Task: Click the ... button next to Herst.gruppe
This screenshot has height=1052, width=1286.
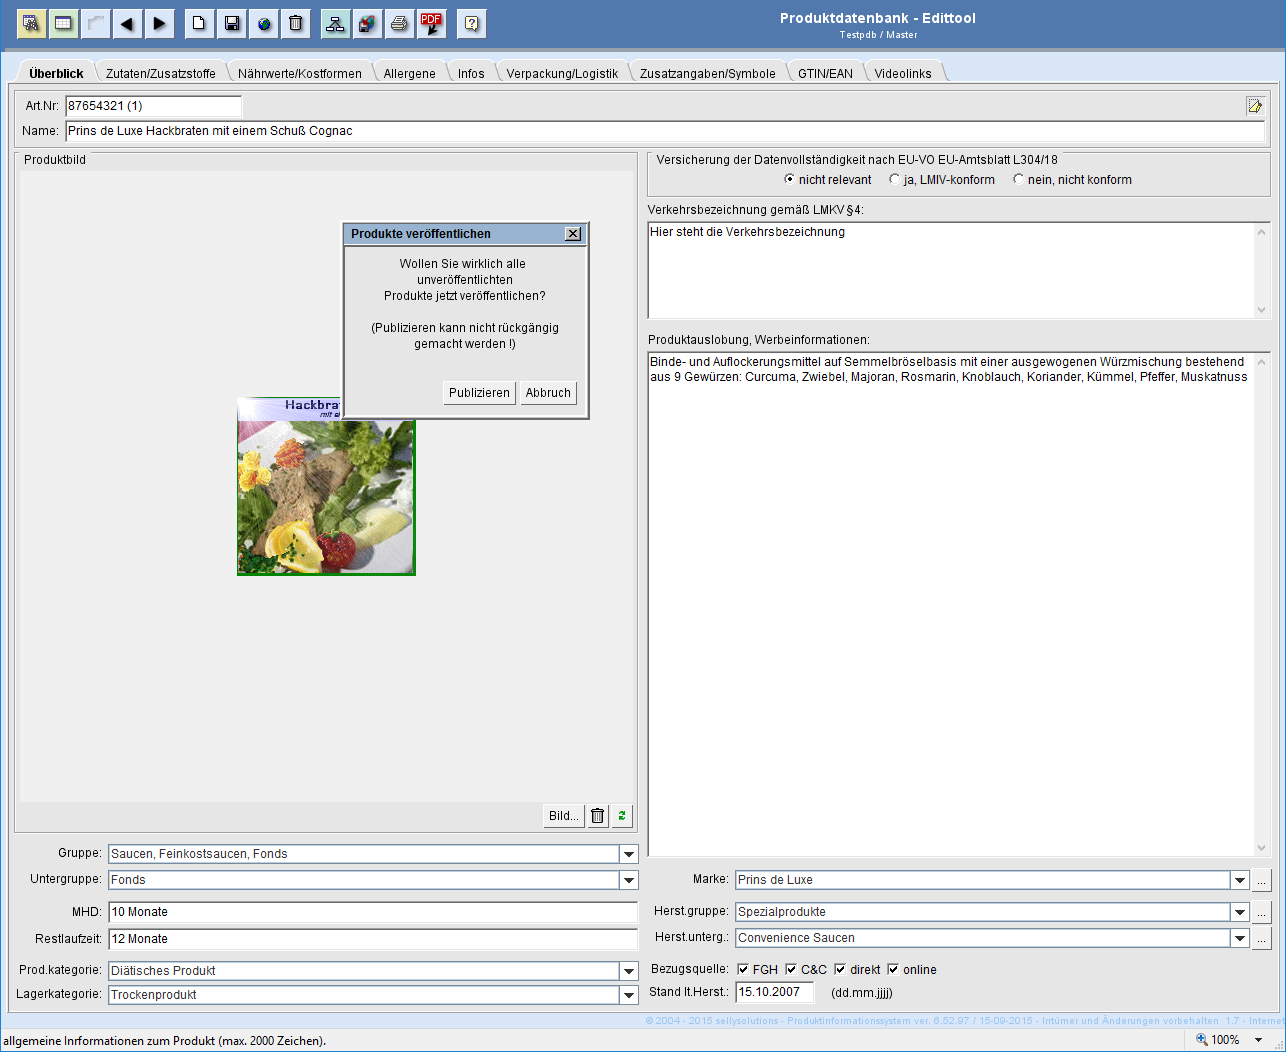Action: tap(1262, 912)
